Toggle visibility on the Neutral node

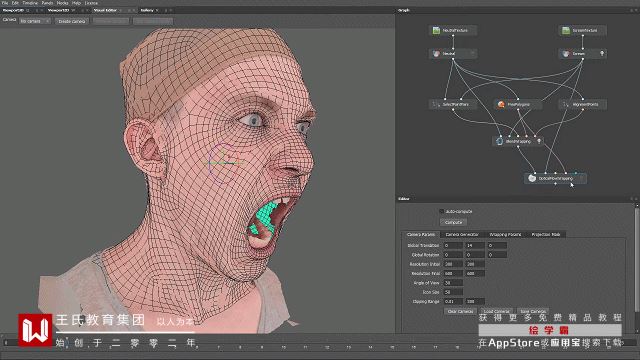click(x=472, y=53)
